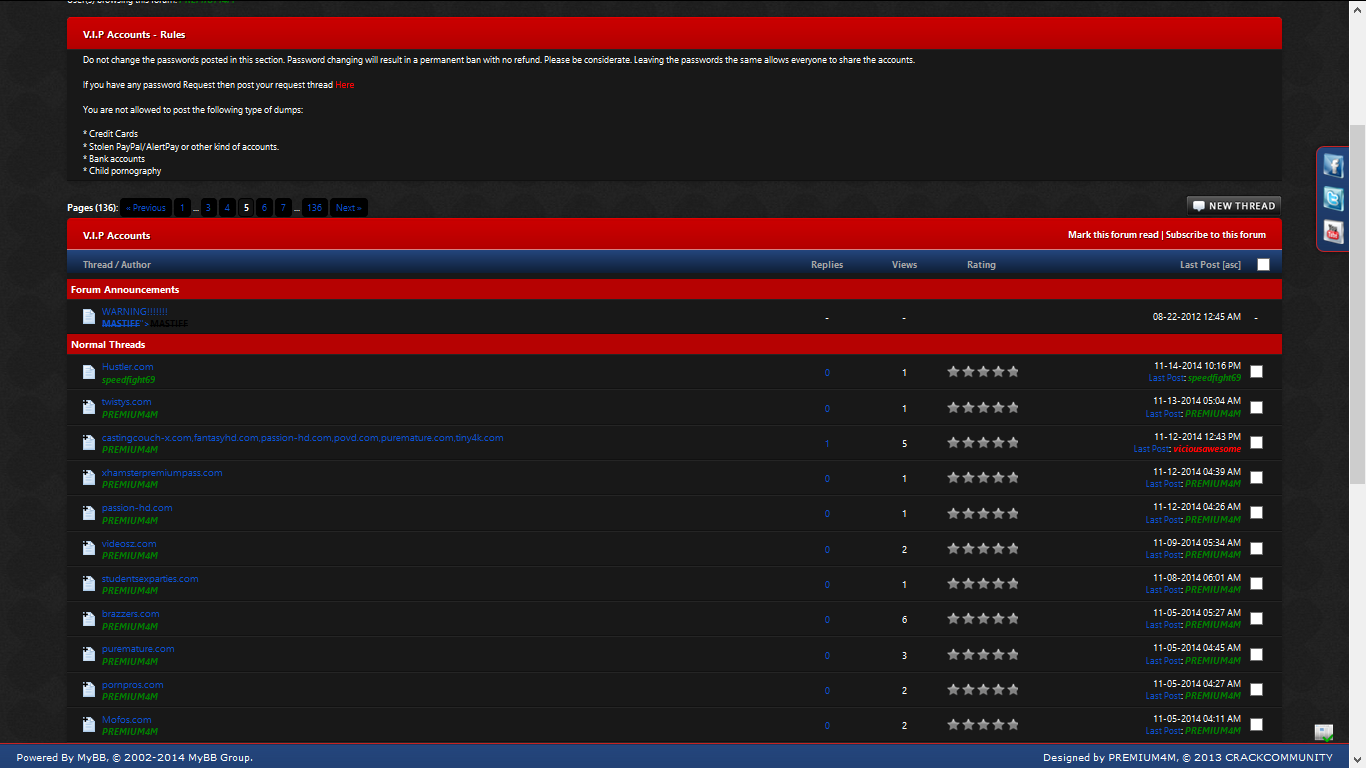Open the Facebook sidebar icon

1333,165
